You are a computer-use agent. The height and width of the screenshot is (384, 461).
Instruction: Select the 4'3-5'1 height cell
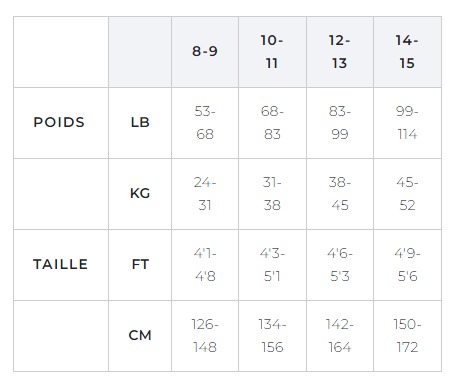(x=272, y=265)
